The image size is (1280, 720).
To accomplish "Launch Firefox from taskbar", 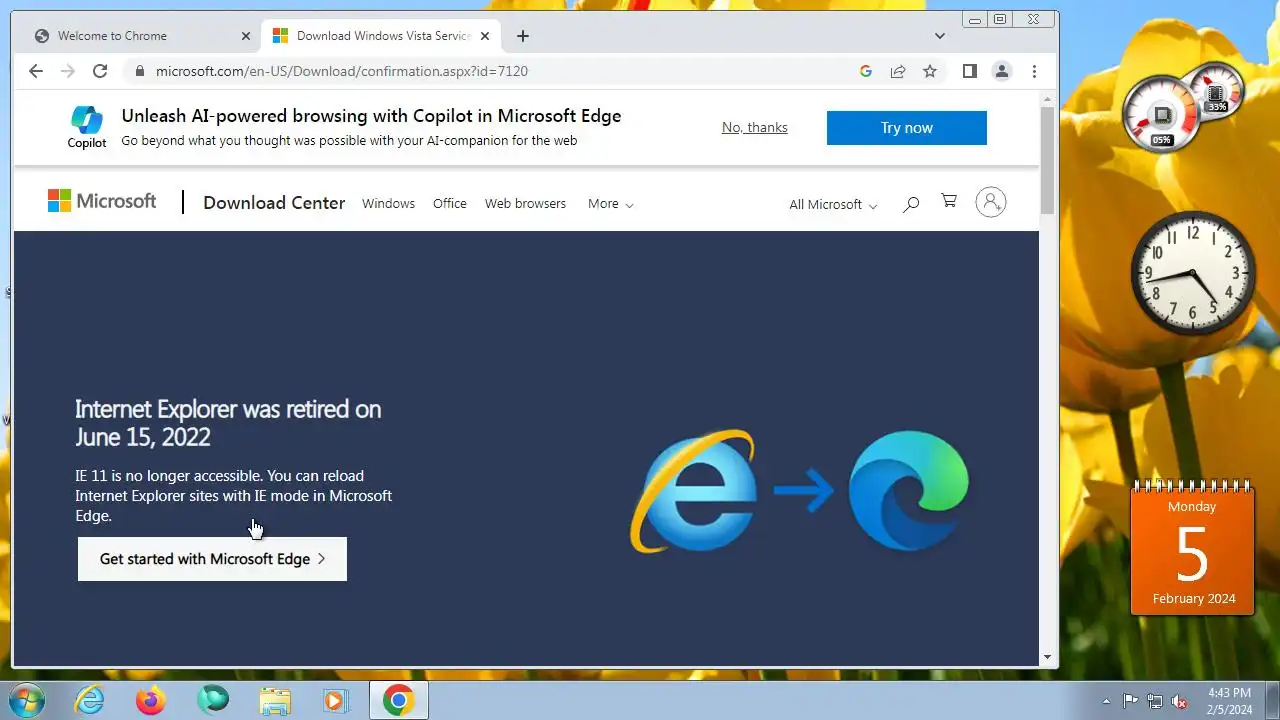I will (x=151, y=701).
